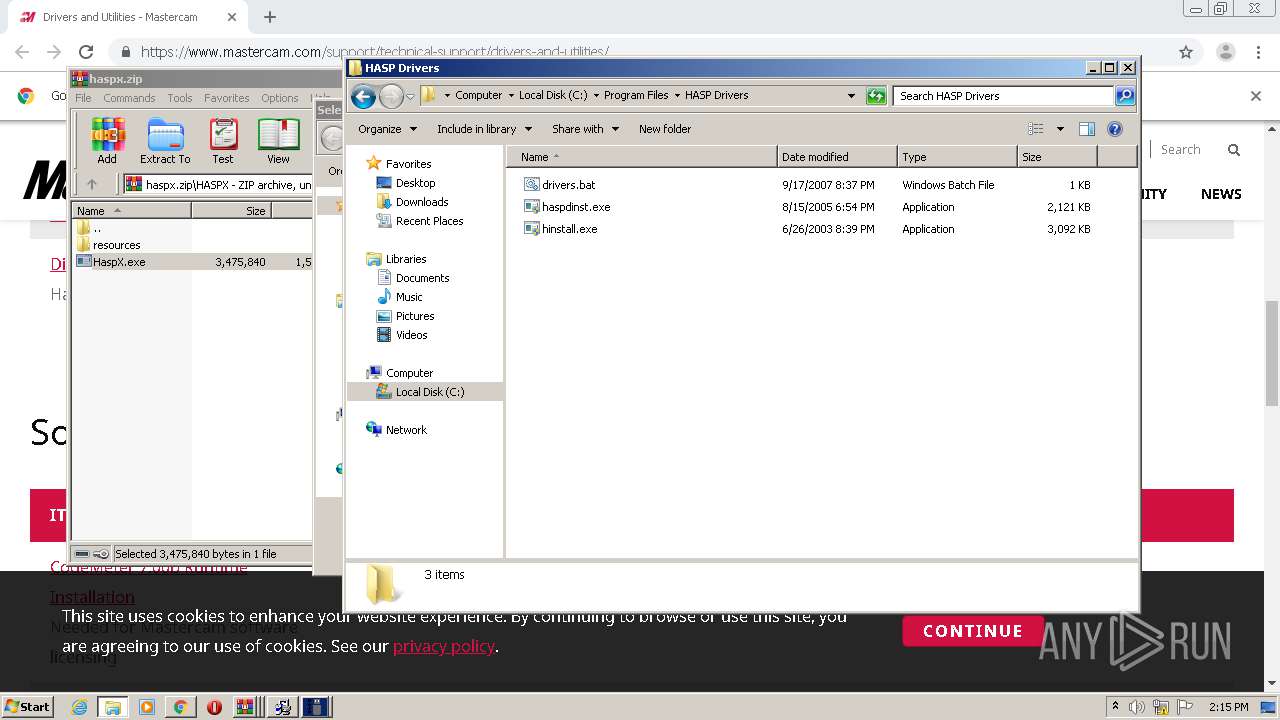Viewport: 1280px width, 720px height.
Task: Open Opera from taskbar
Action: (x=214, y=707)
